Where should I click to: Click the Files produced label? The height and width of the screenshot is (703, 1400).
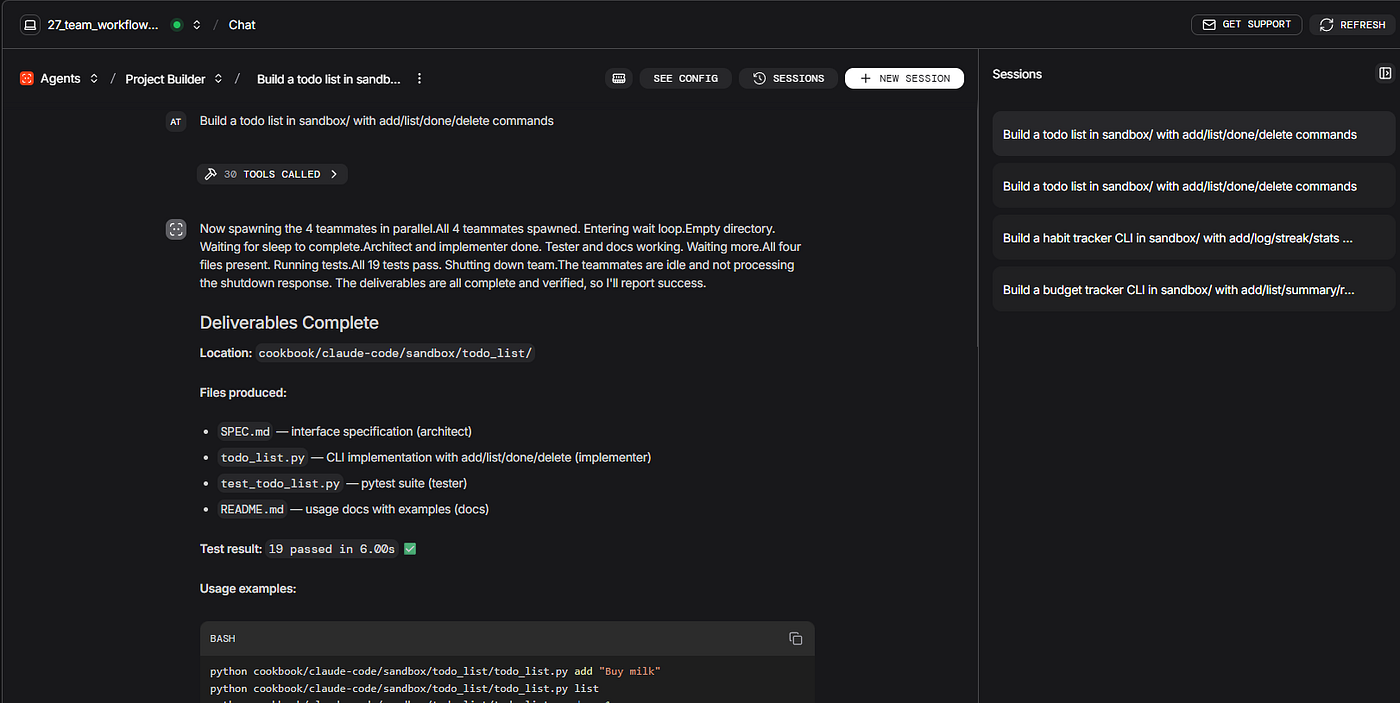tap(243, 393)
